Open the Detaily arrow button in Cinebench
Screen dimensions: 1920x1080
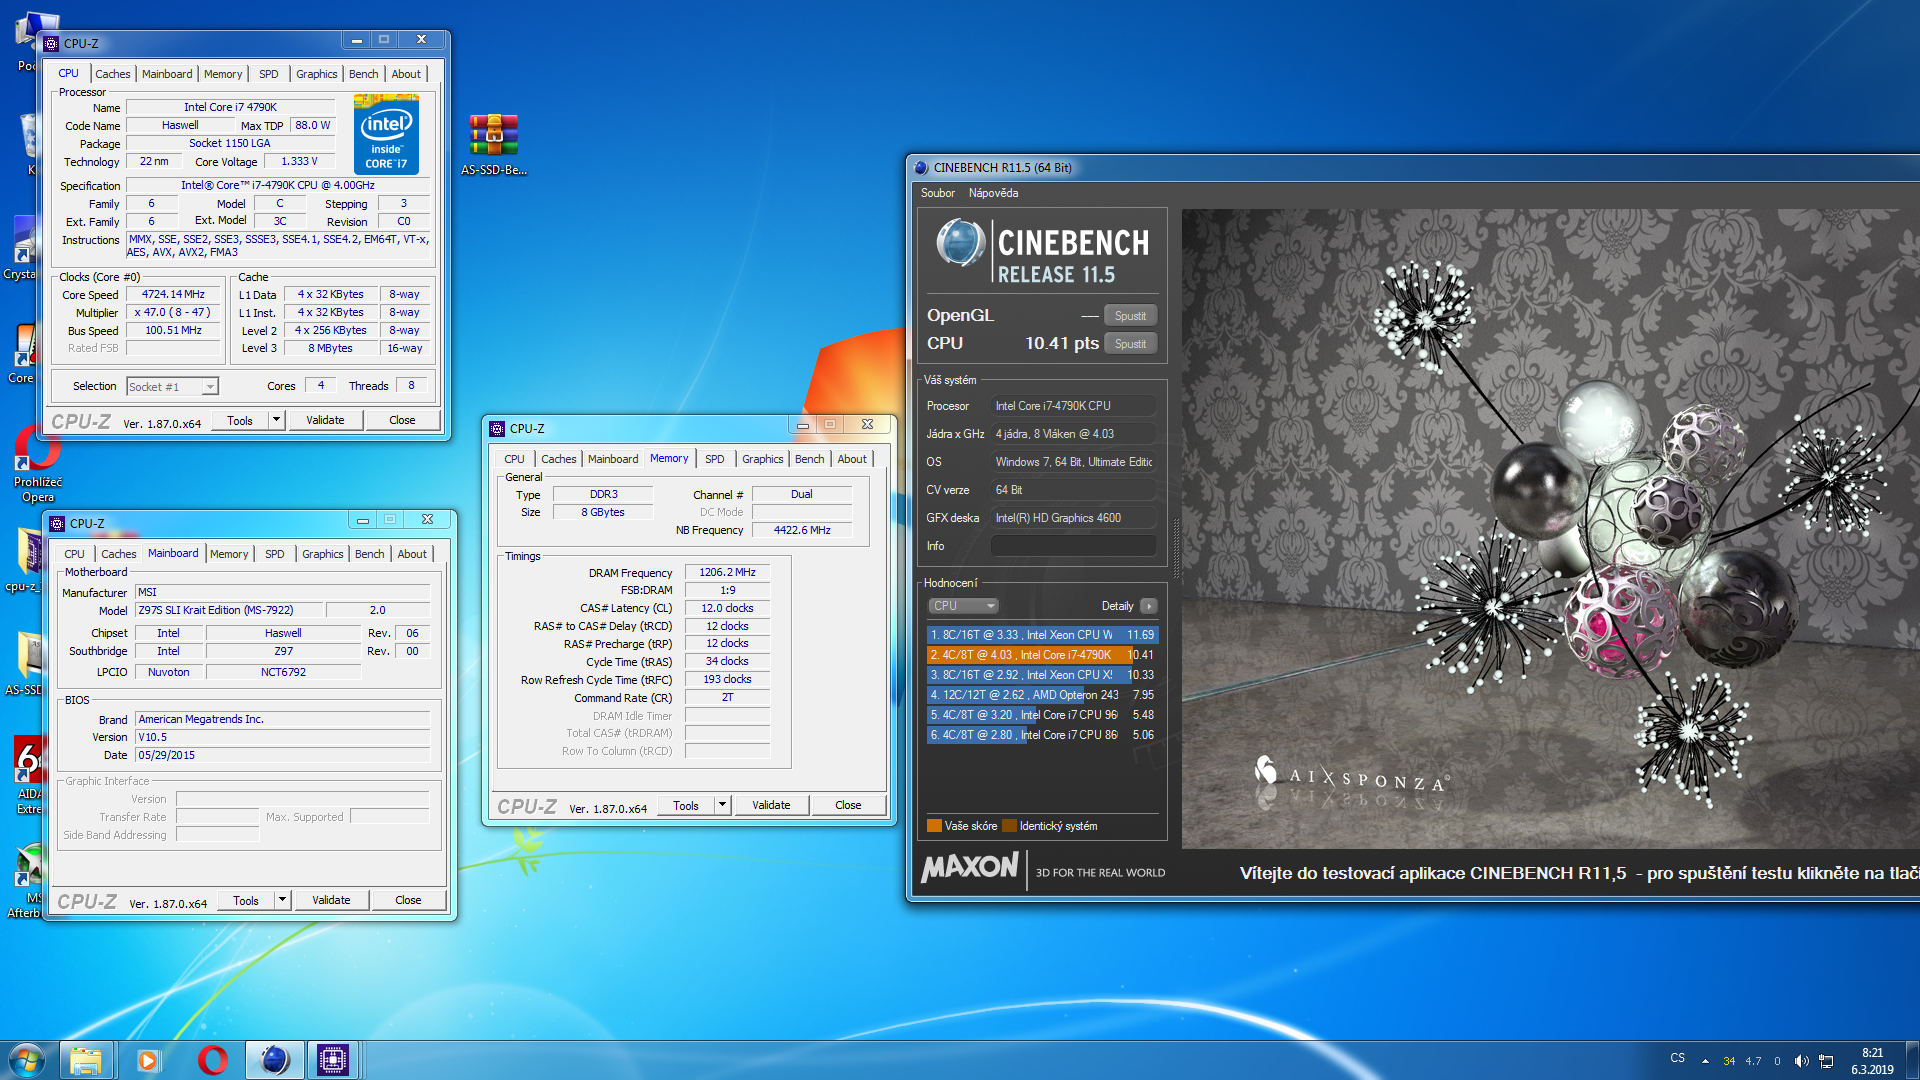1149,606
